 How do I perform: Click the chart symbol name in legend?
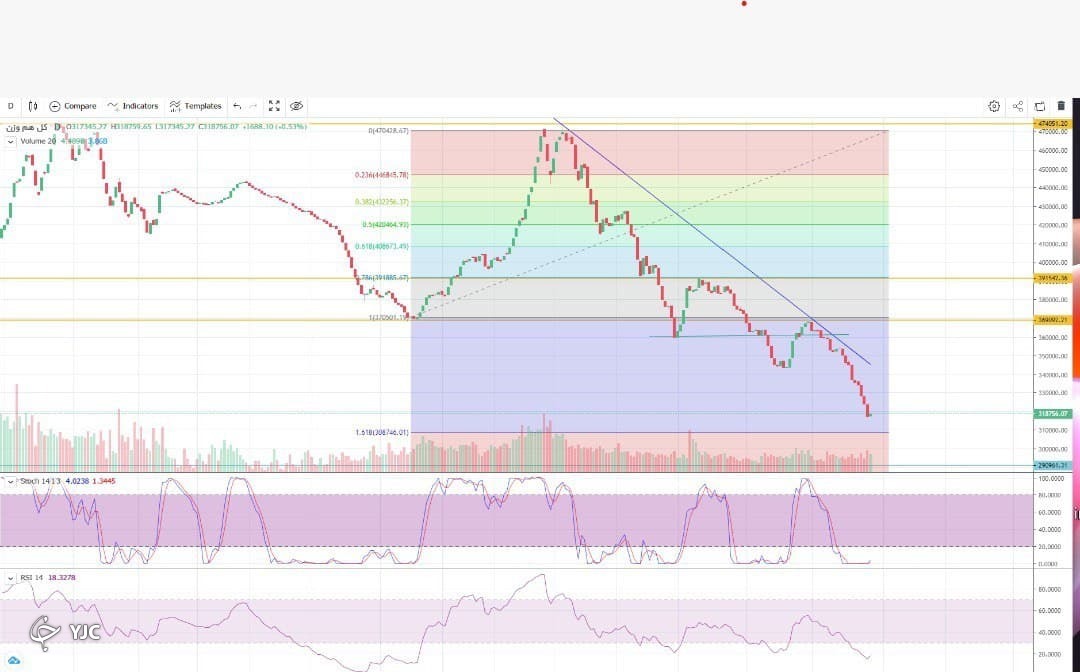[x=26, y=127]
